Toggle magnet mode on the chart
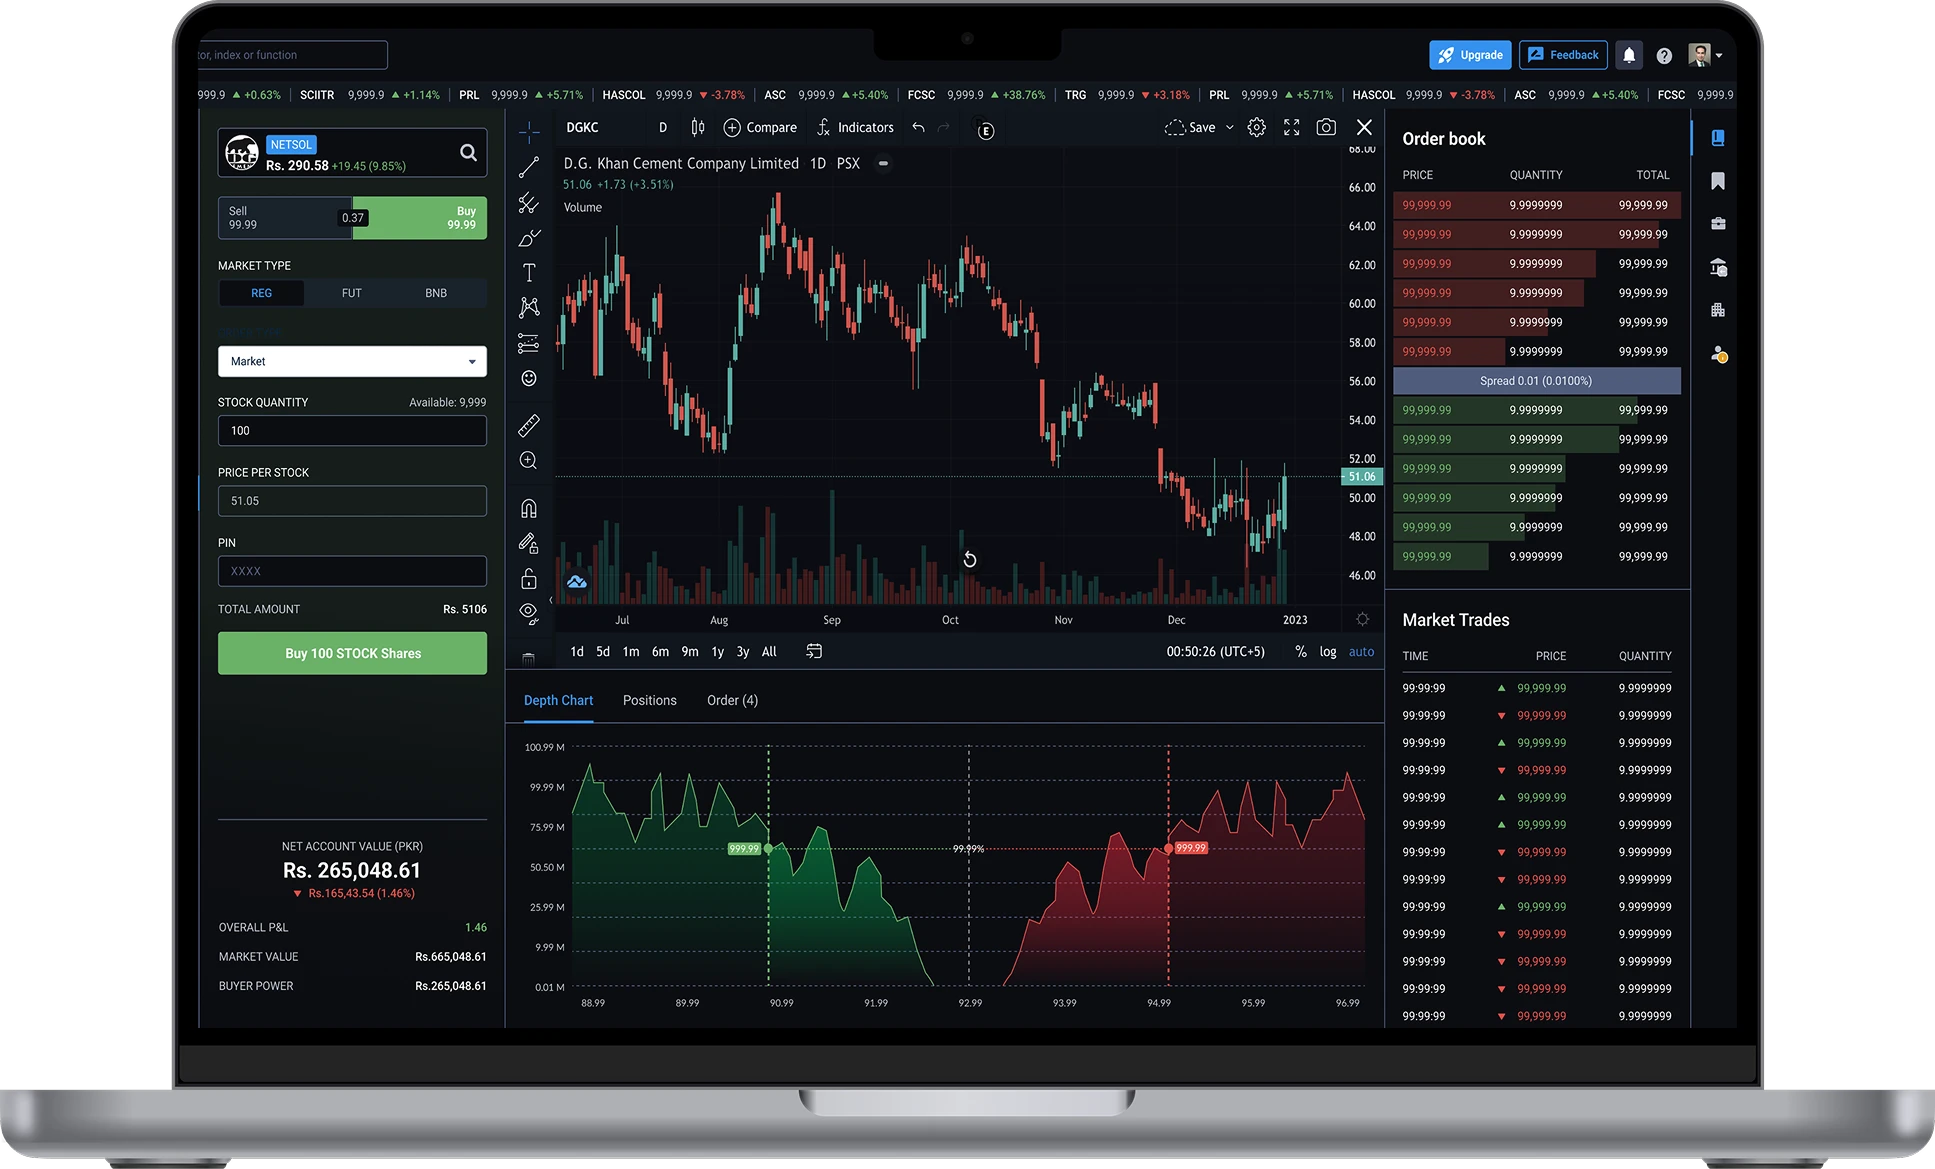Viewport: 1935px width, 1169px height. [x=529, y=508]
